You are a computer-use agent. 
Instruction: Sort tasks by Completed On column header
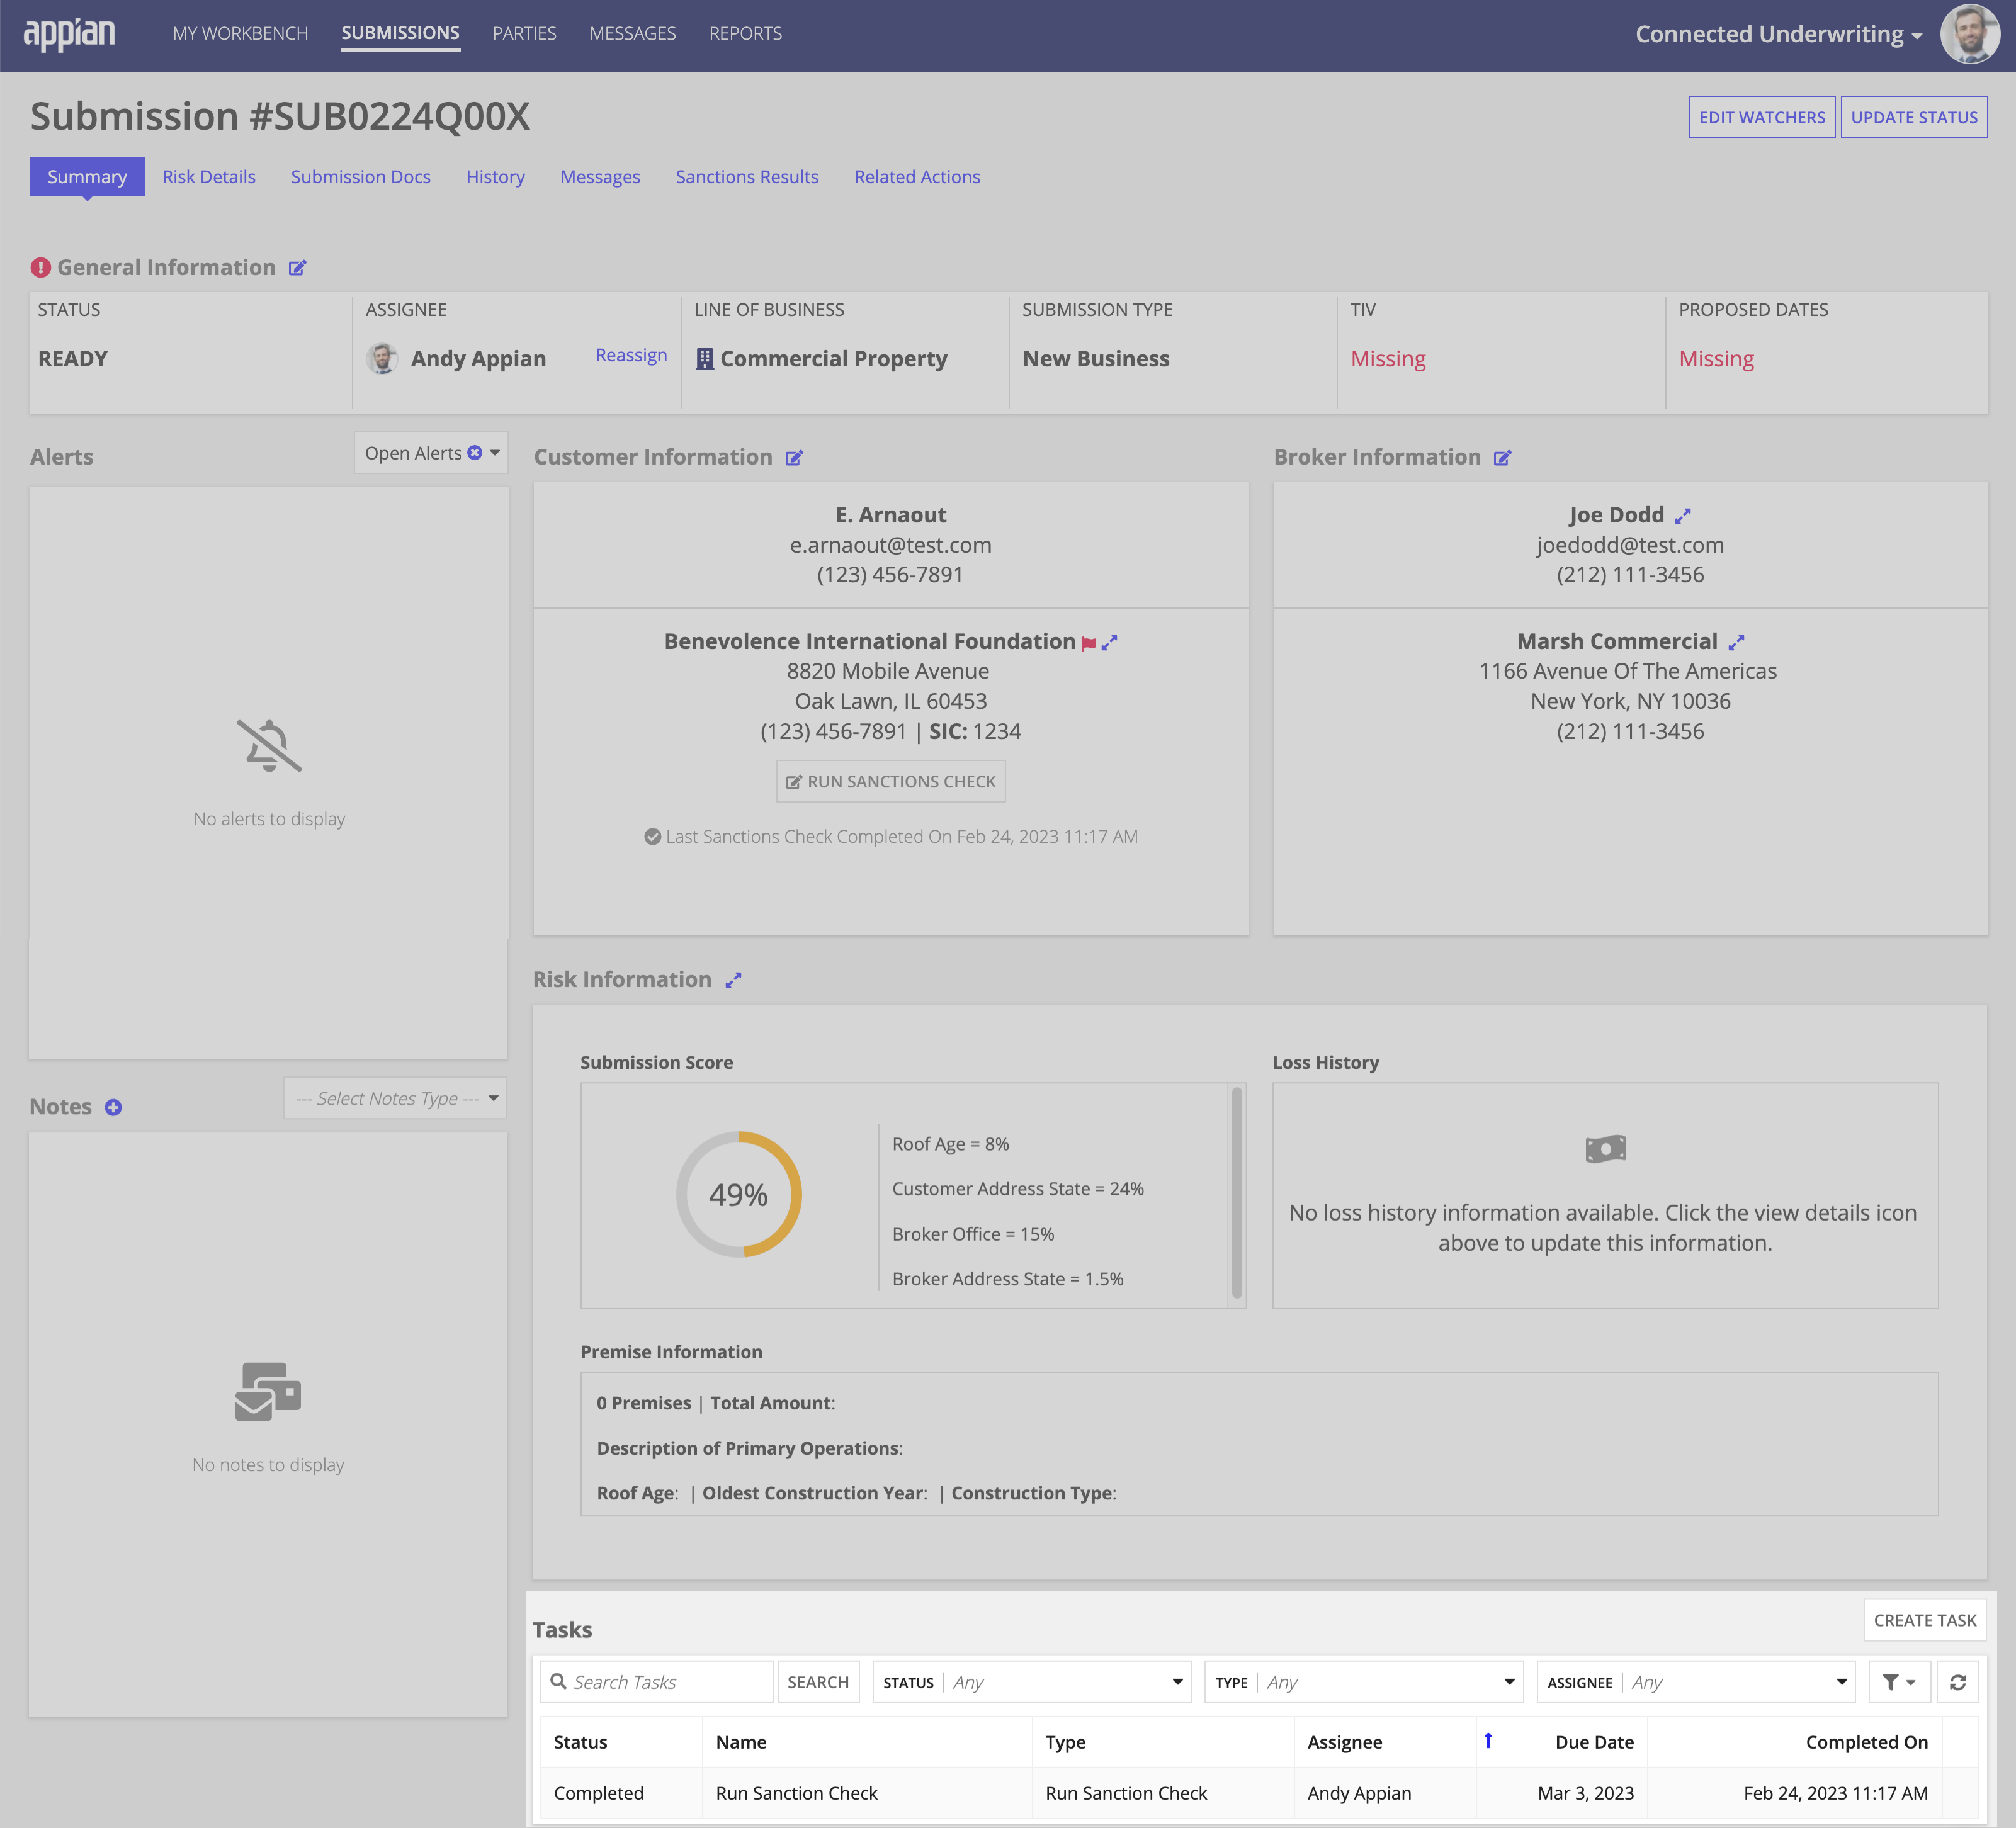[x=1866, y=1742]
